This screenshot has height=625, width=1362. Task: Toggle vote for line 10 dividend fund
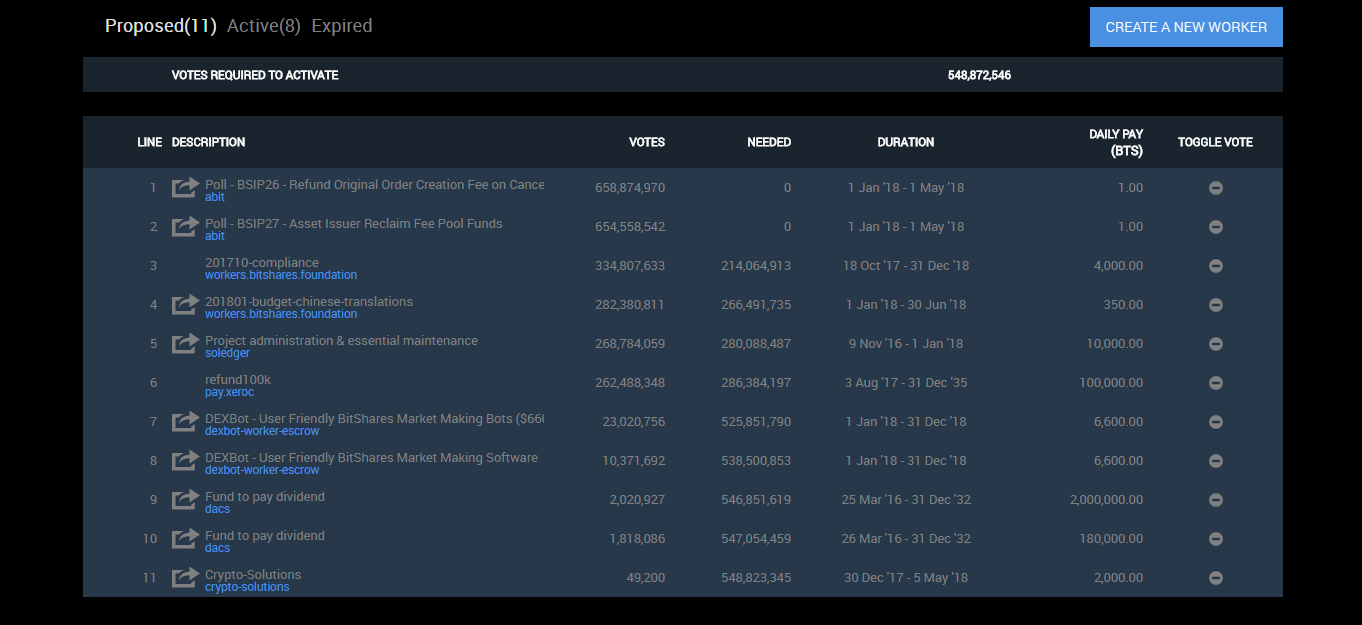point(1216,539)
